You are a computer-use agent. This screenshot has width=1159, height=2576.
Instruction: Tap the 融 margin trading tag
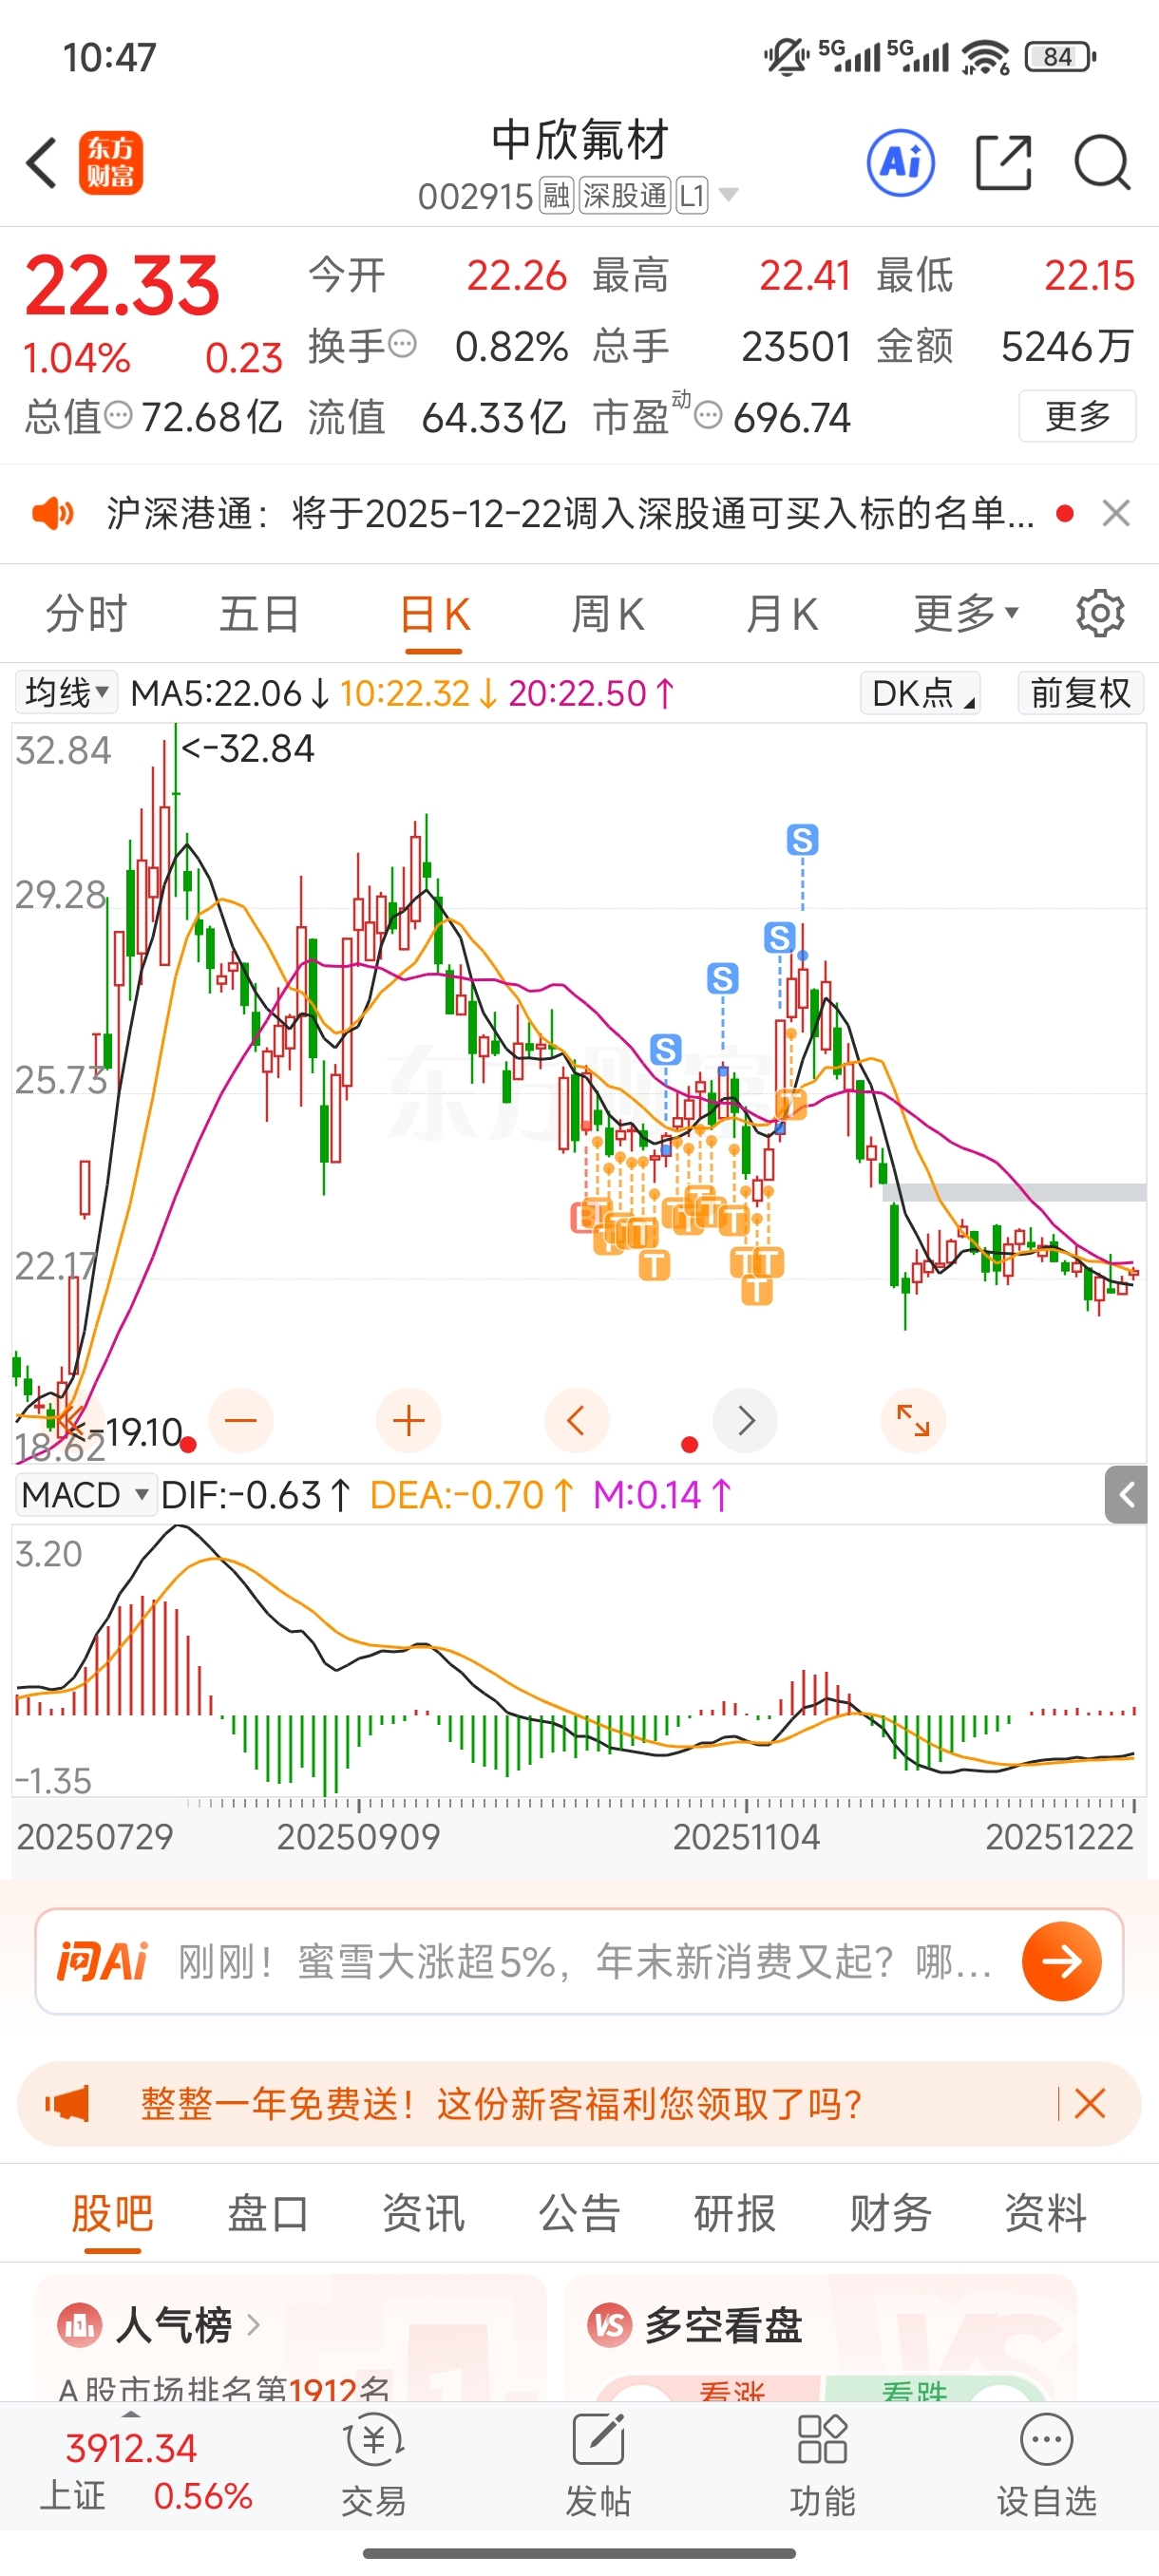[x=556, y=195]
